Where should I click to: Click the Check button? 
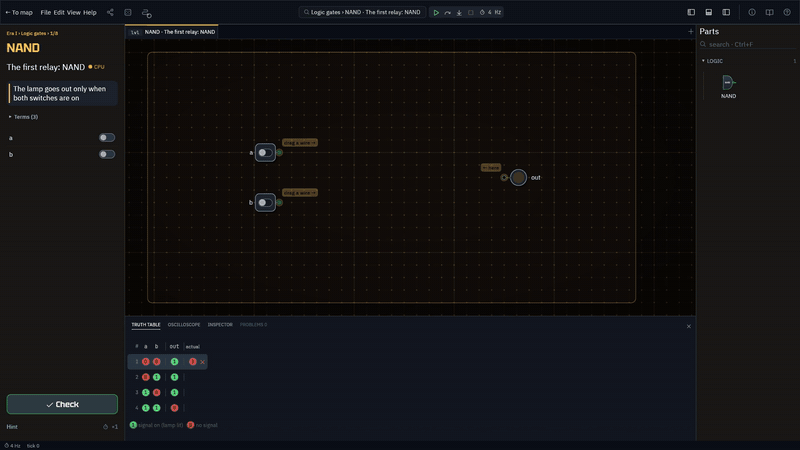(x=62, y=404)
